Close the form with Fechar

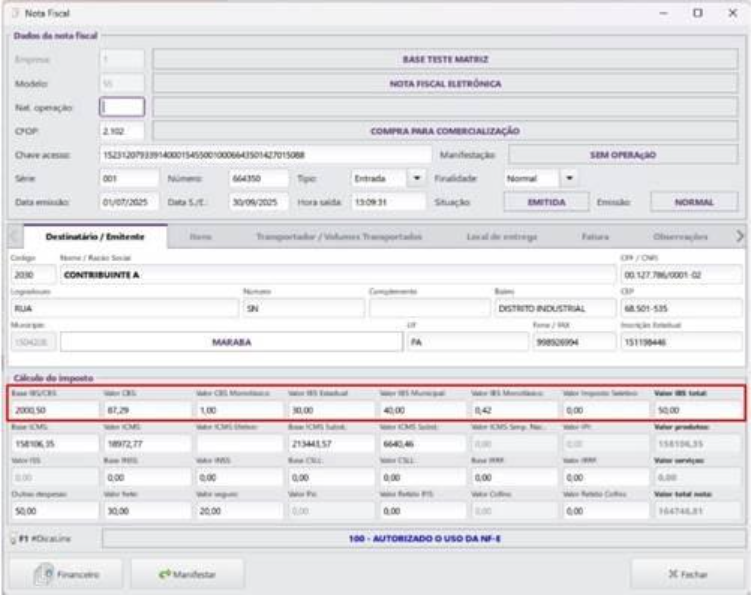pos(687,574)
